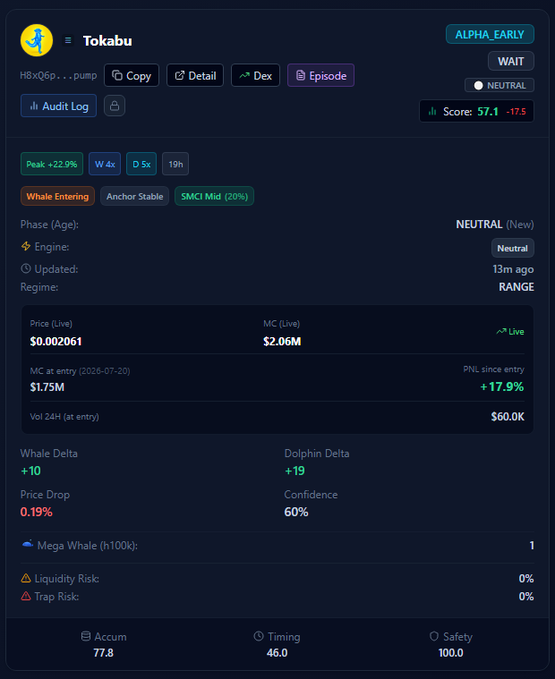
Task: Click the SMCI Mid (20%) tag
Action: coord(214,196)
